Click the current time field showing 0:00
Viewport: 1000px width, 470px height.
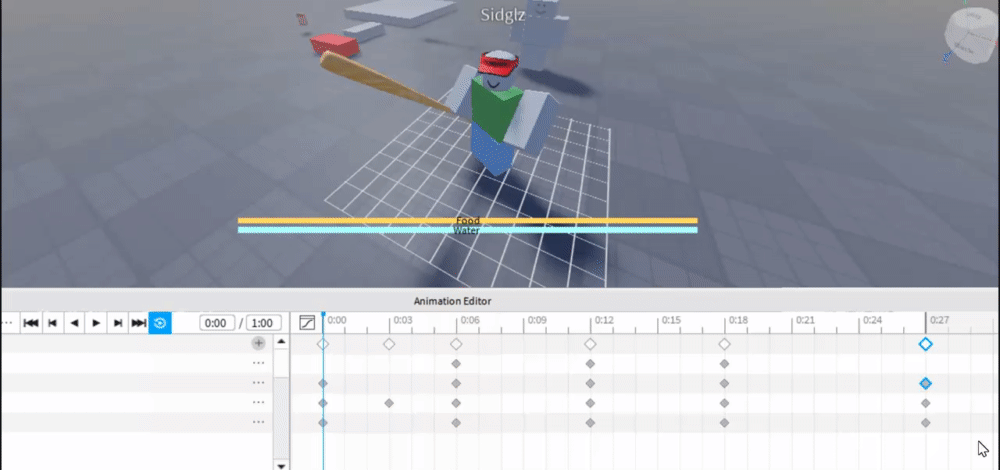217,323
